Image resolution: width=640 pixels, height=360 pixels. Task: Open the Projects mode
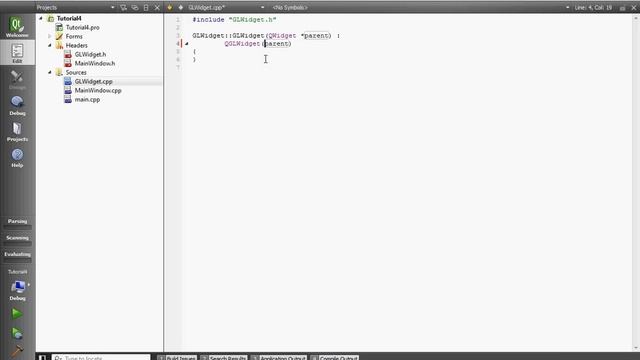tap(17, 132)
